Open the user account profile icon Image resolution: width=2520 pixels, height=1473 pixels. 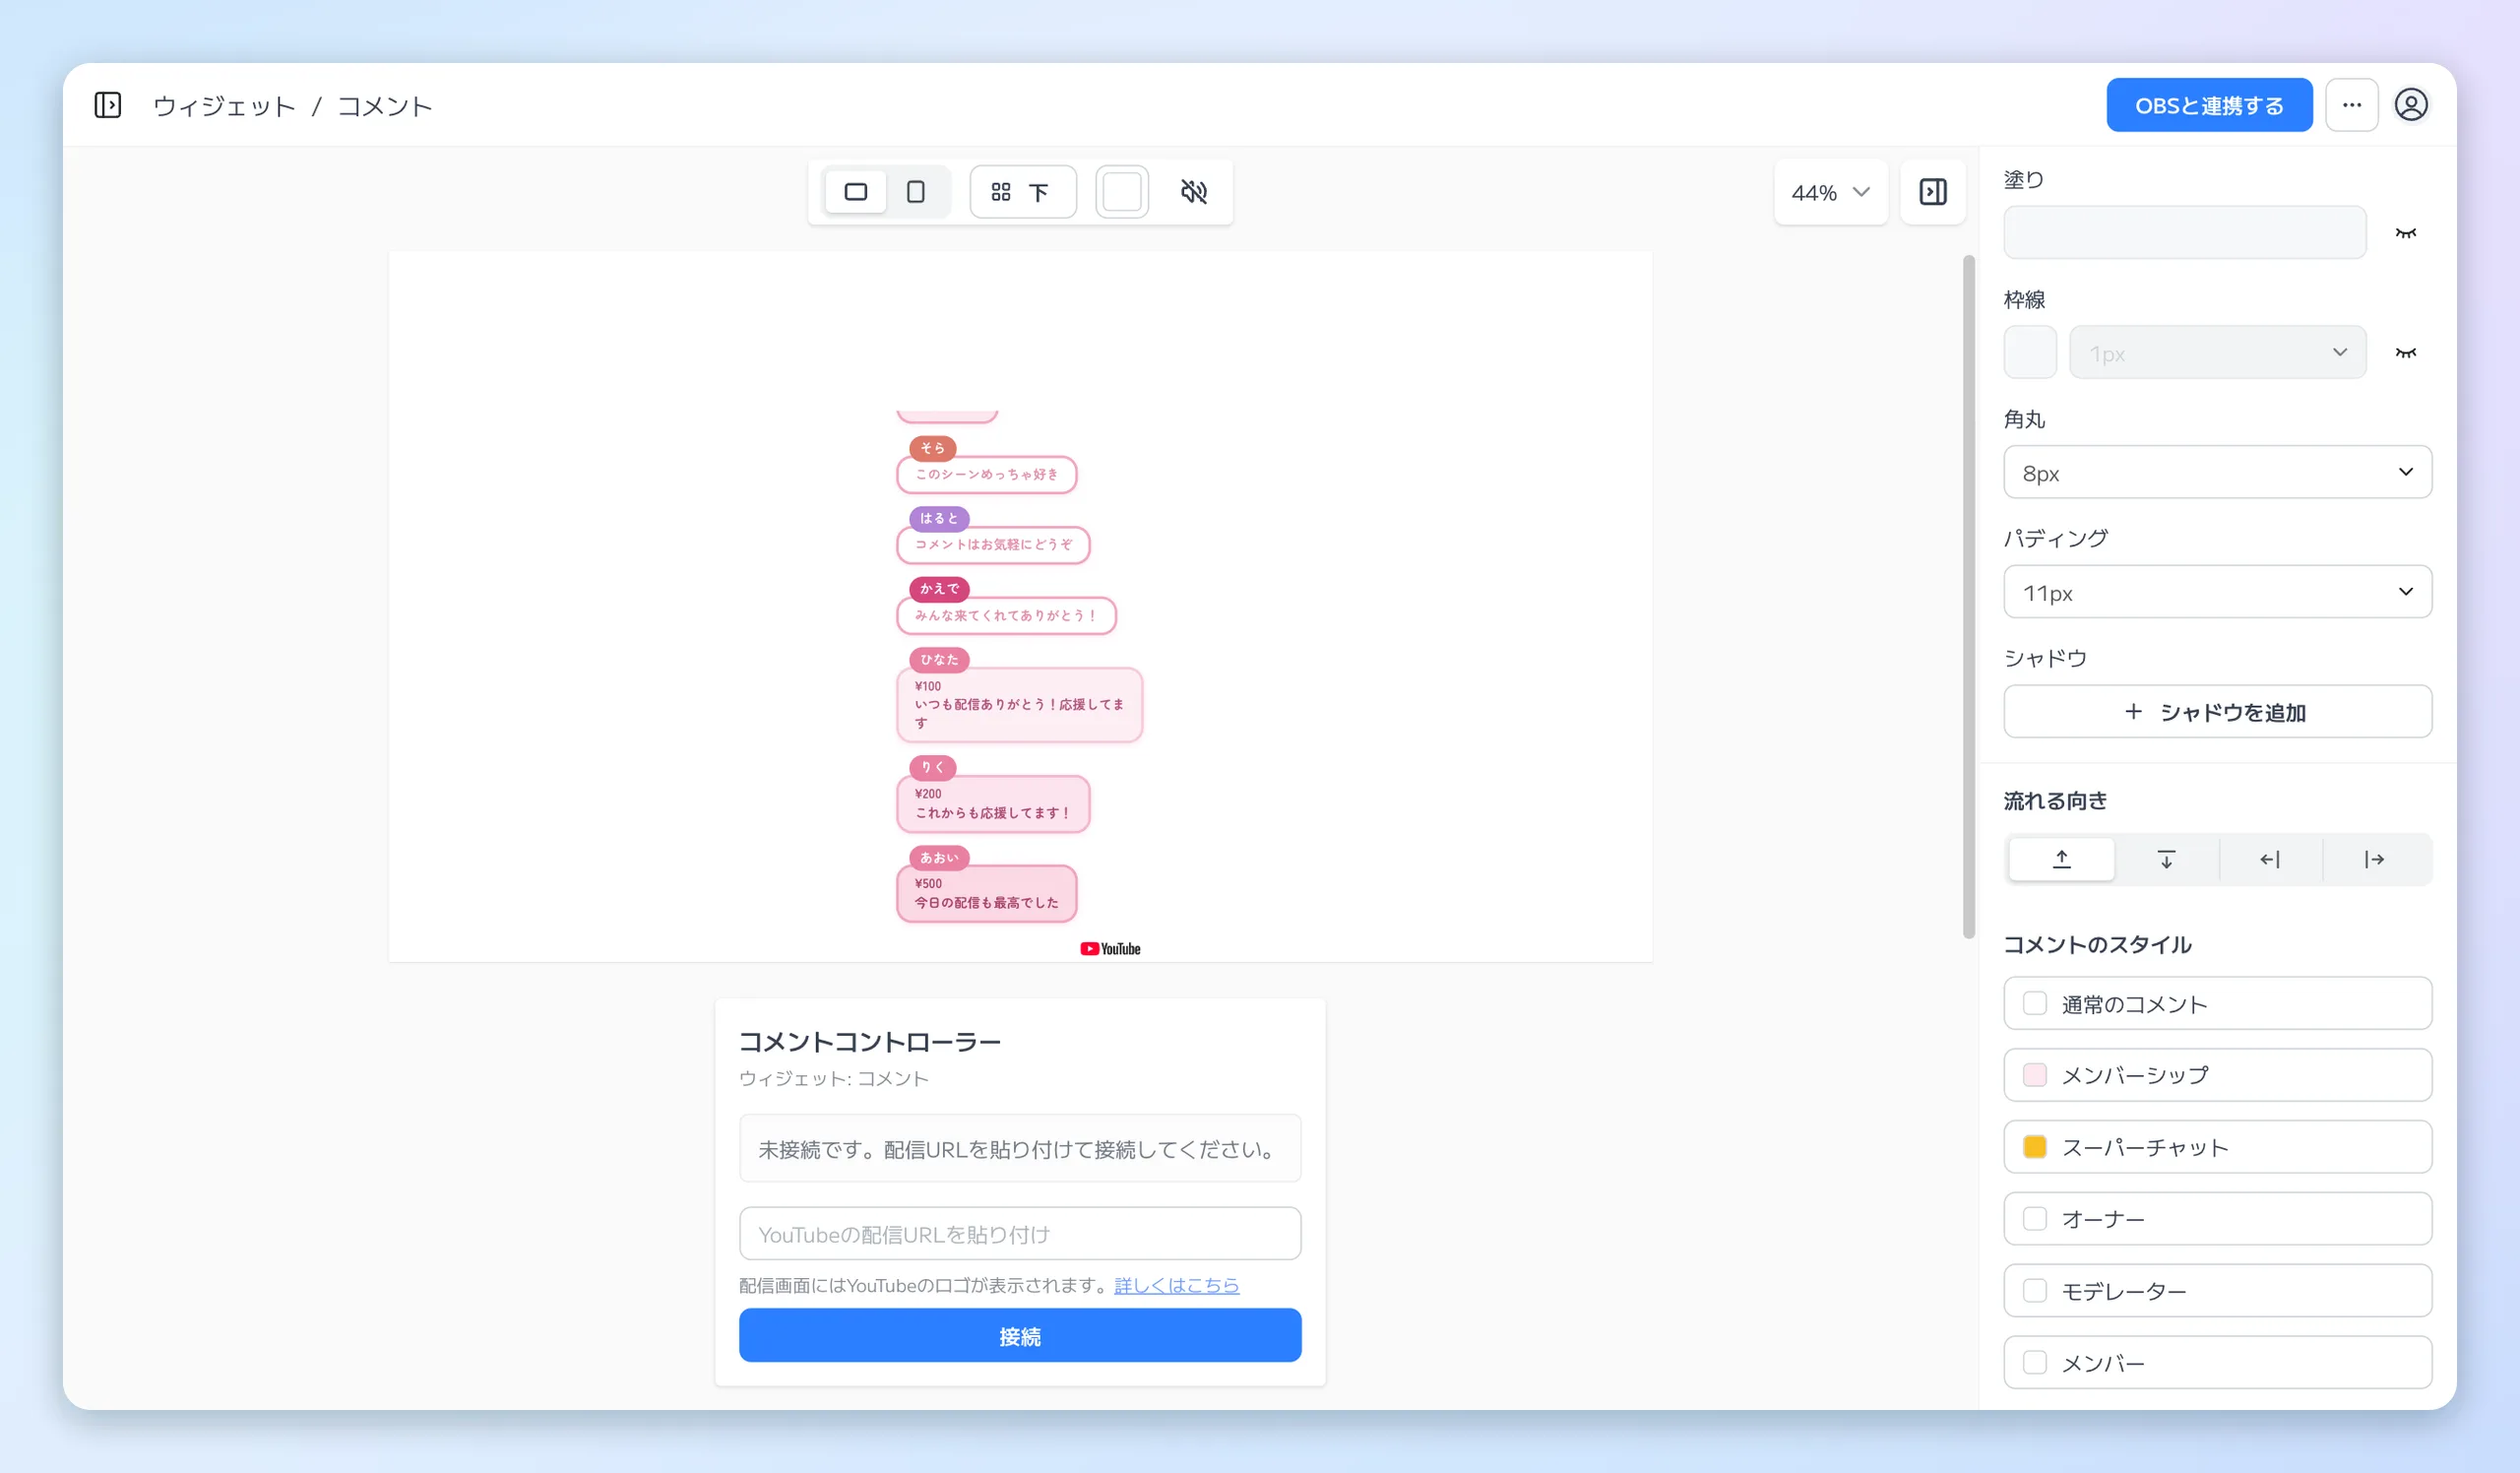pos(2411,105)
